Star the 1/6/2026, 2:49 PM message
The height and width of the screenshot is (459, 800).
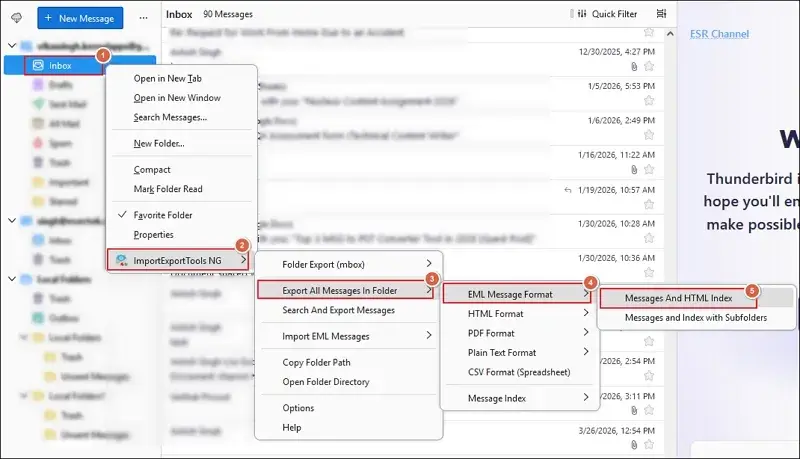coord(649,135)
